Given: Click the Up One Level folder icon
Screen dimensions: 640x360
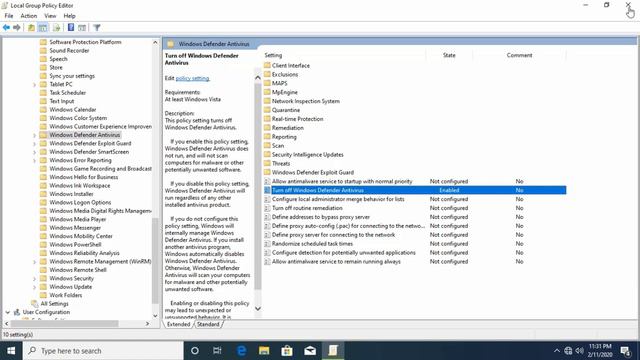Looking at the screenshot, I should click(x=31, y=27).
